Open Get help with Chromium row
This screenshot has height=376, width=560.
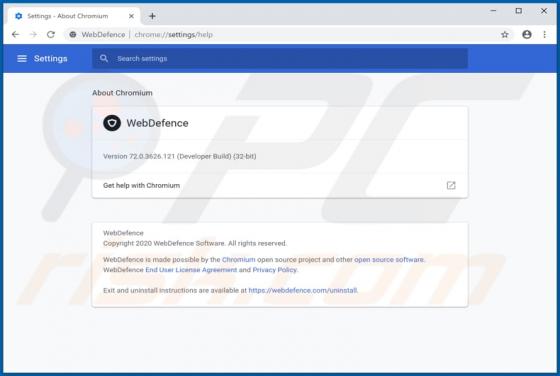click(x=280, y=185)
